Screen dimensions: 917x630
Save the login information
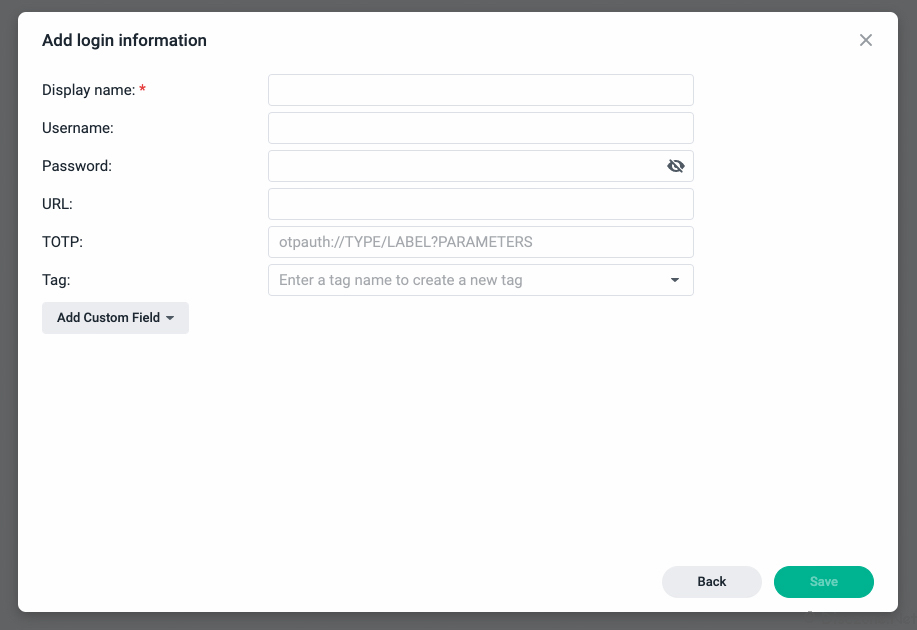click(x=823, y=581)
